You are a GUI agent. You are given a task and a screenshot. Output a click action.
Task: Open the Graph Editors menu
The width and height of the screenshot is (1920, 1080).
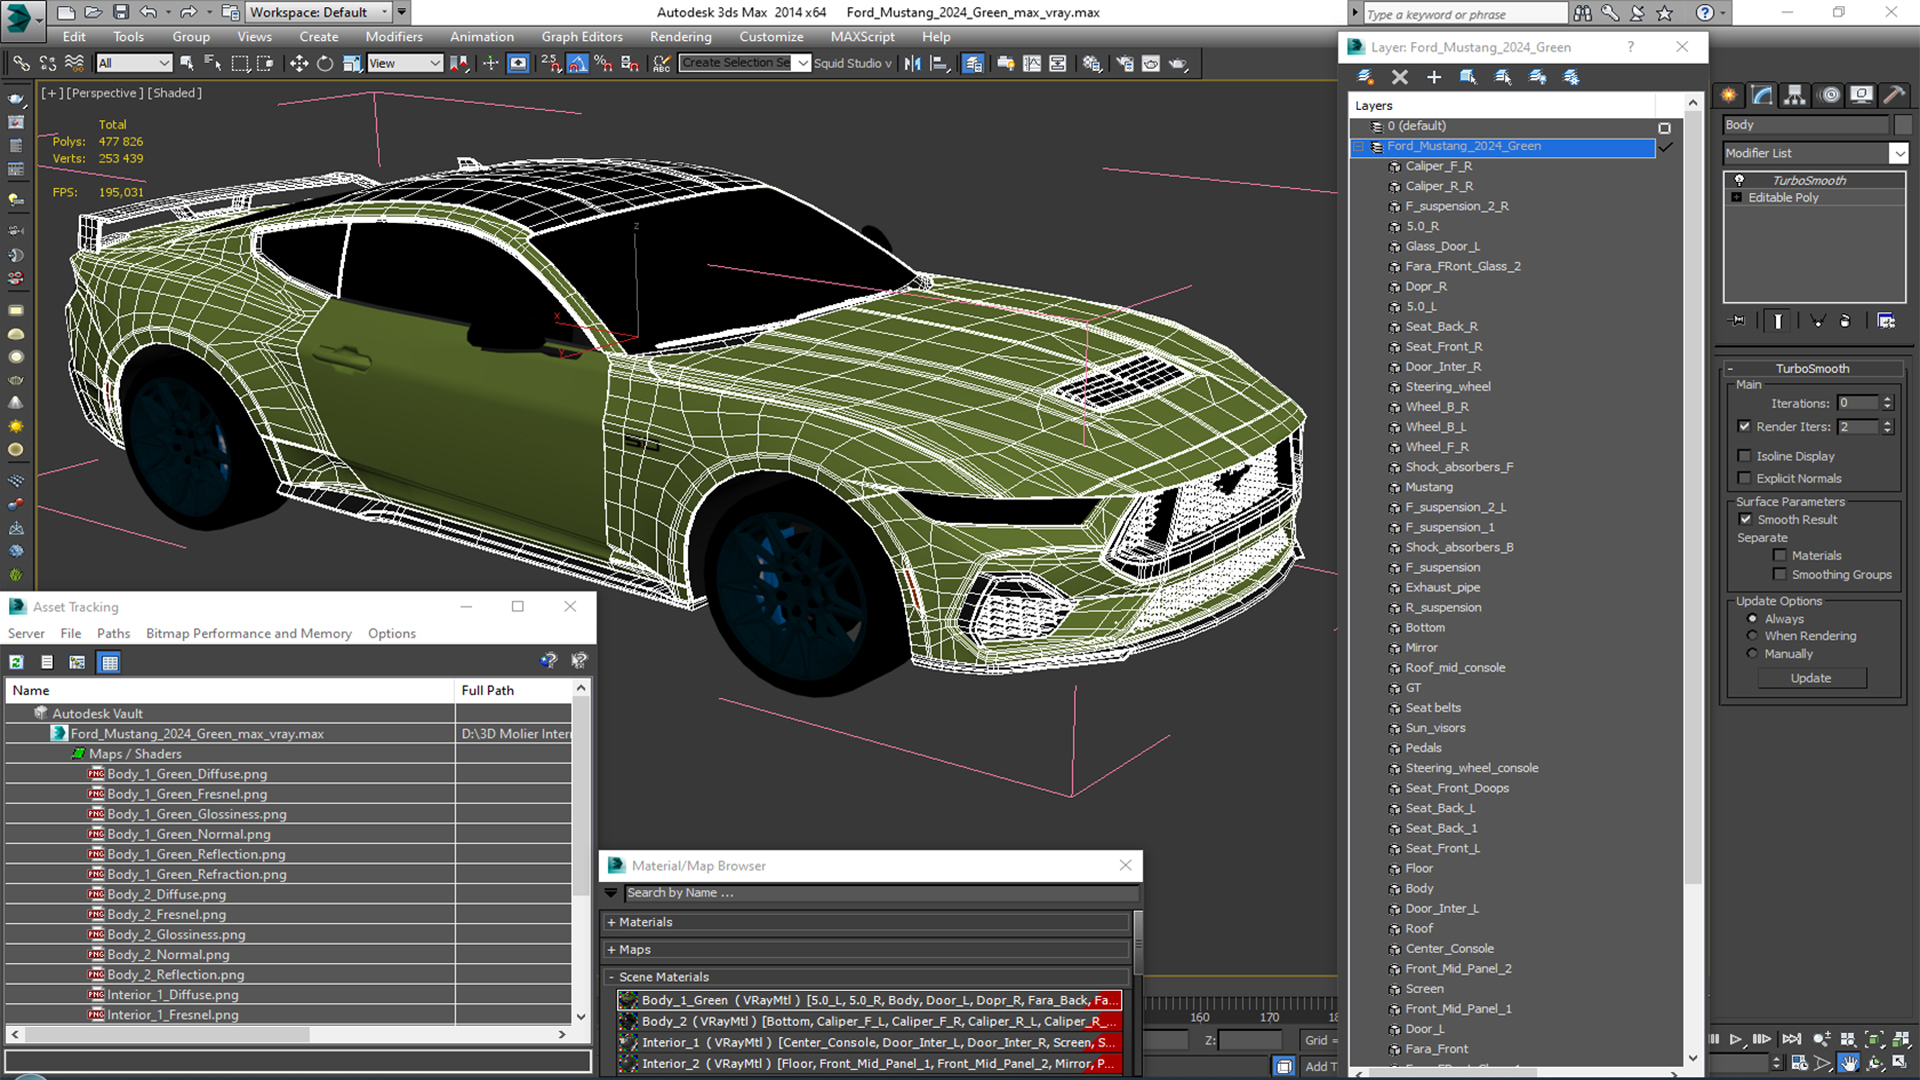pos(582,37)
